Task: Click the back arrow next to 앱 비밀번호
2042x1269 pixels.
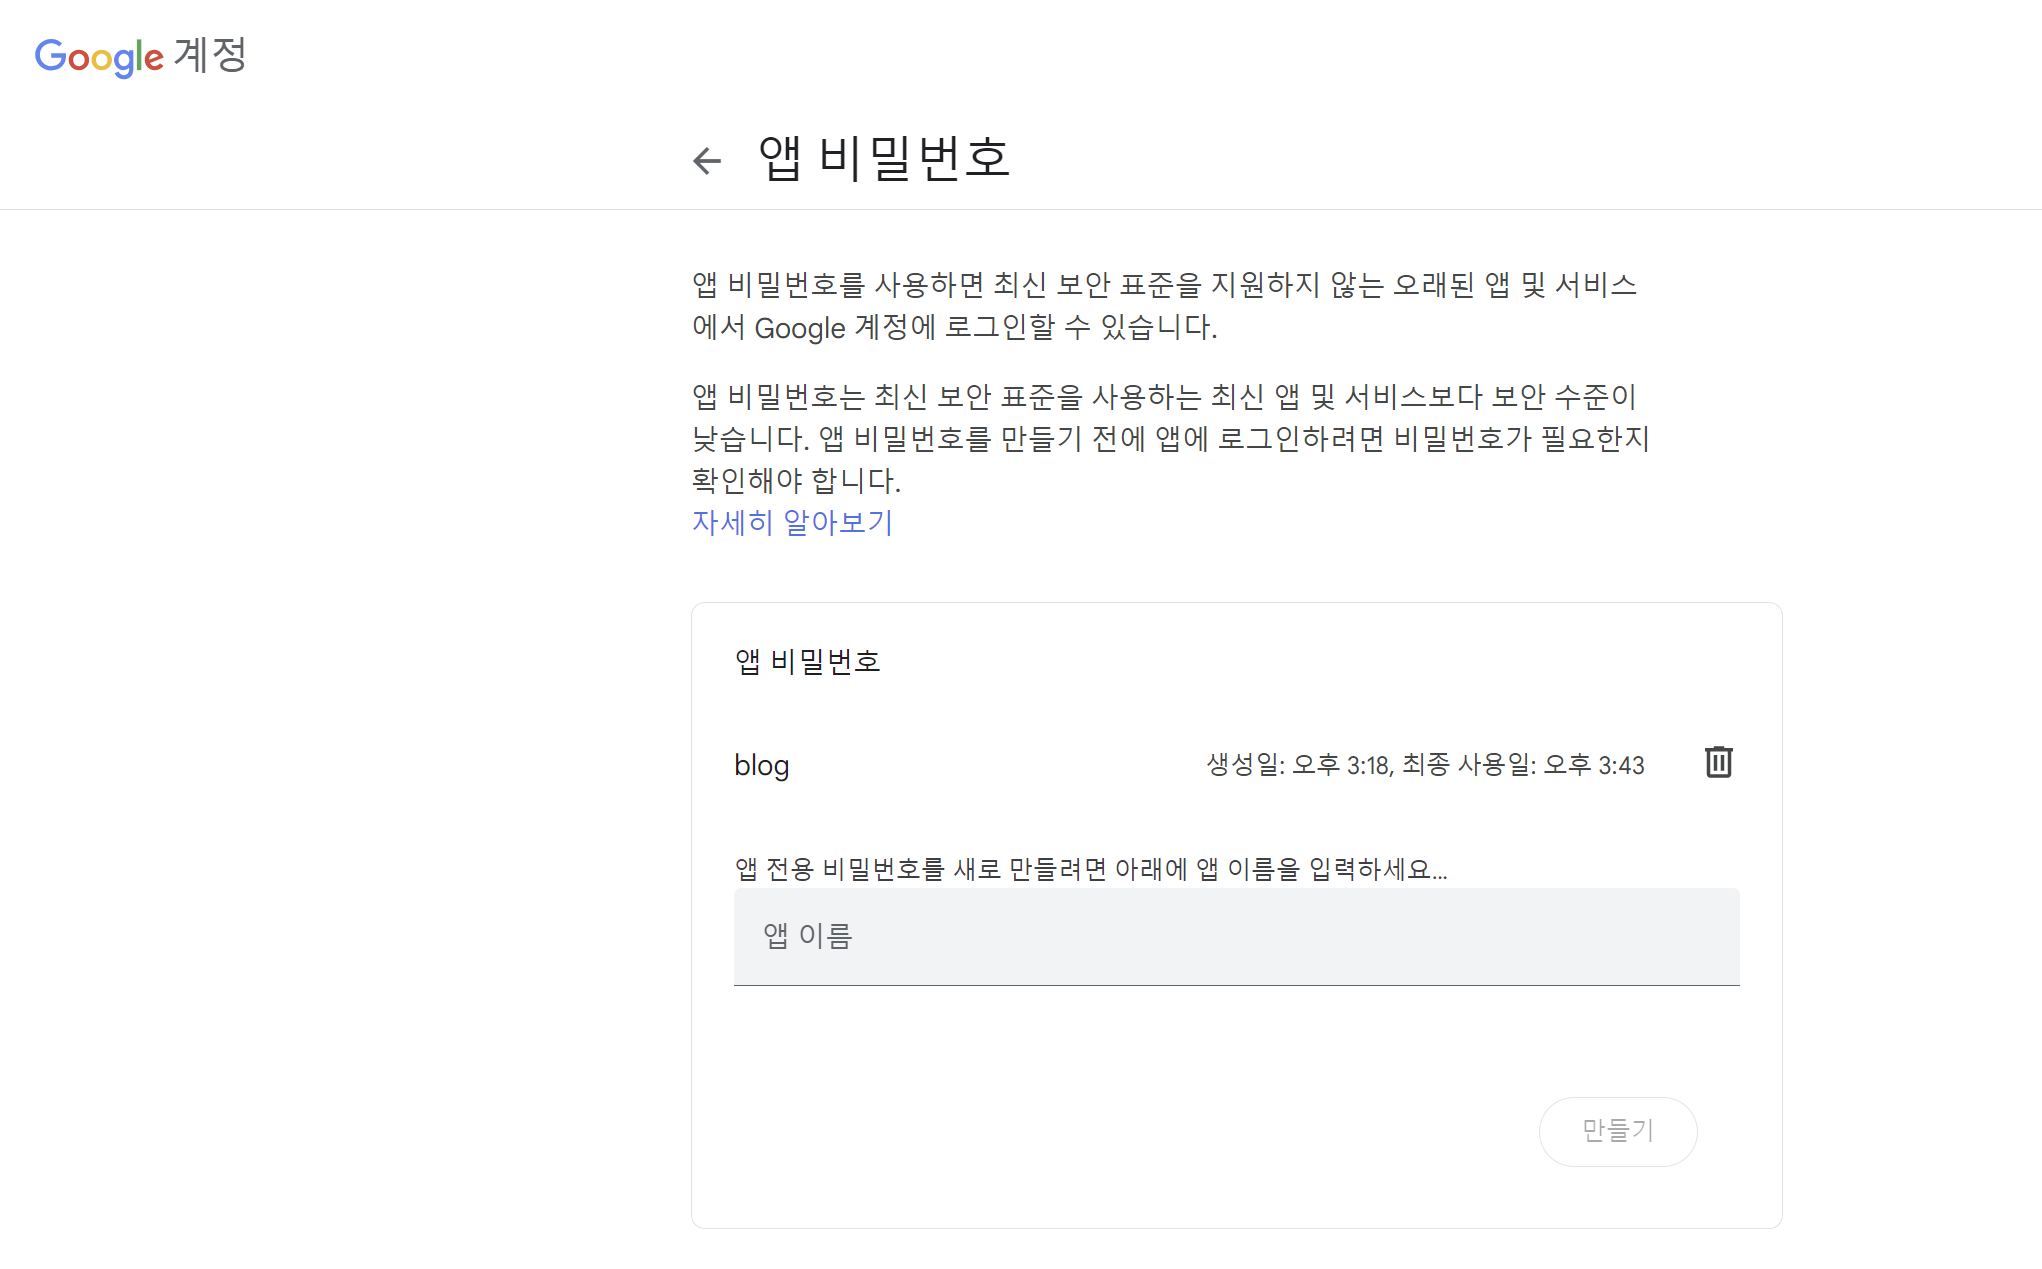Action: pyautogui.click(x=707, y=160)
